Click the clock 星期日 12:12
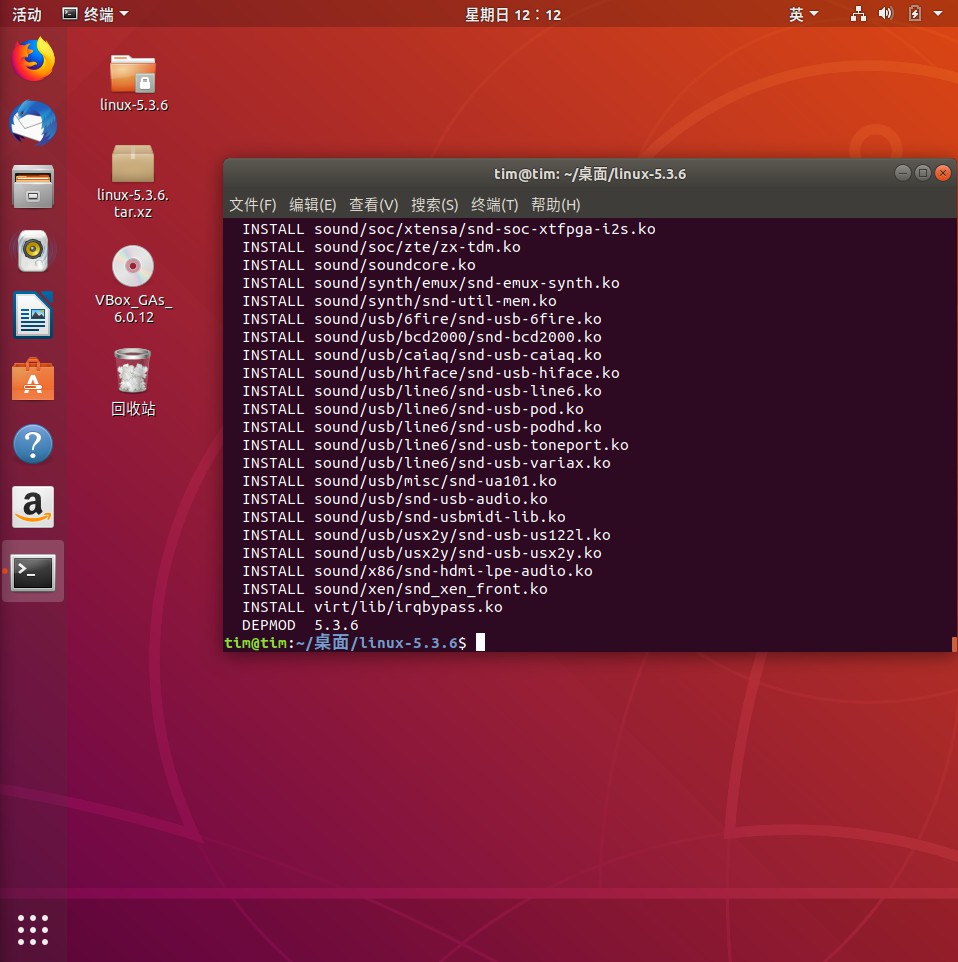958x962 pixels. click(x=513, y=14)
